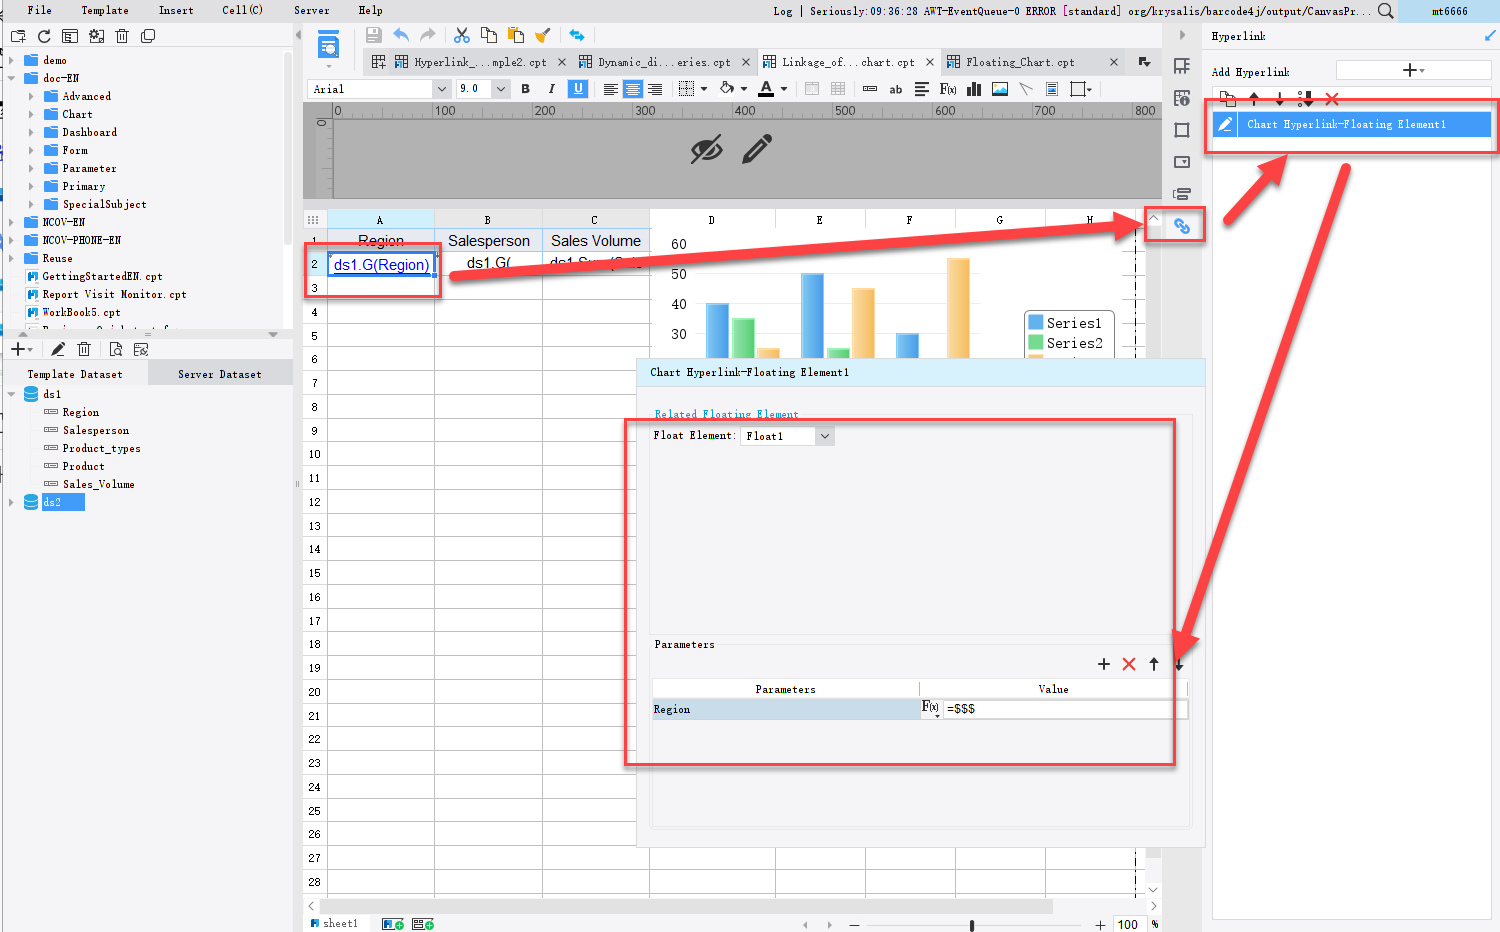Save the template using the save icon

tap(373, 34)
